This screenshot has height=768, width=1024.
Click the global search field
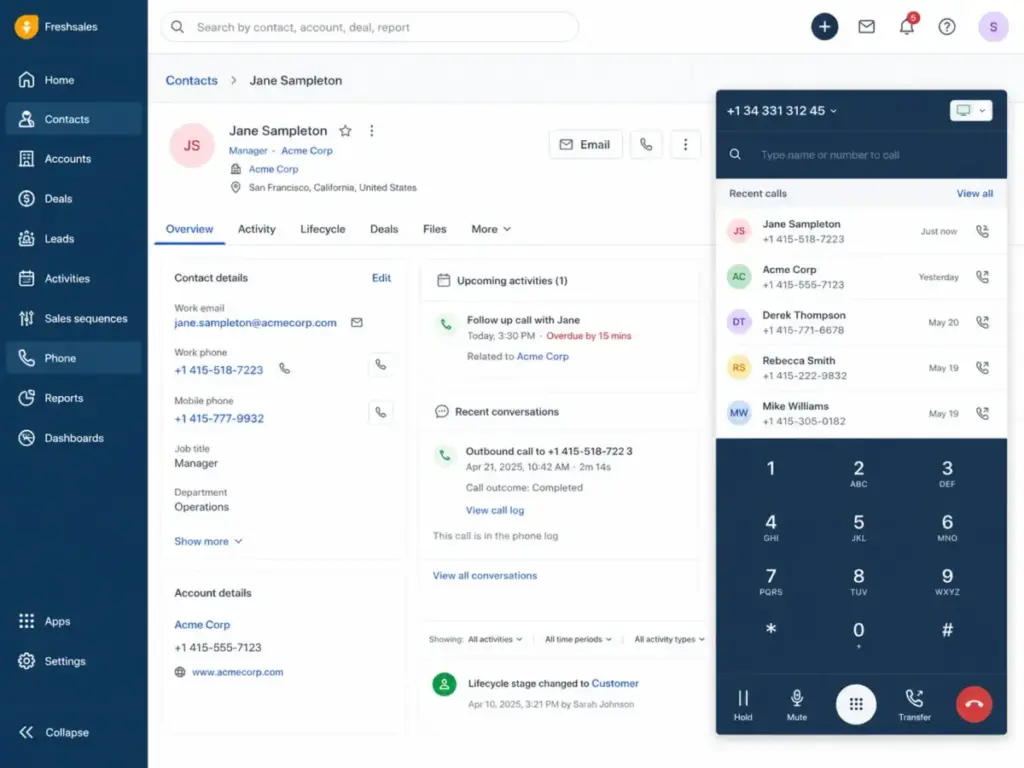[370, 27]
